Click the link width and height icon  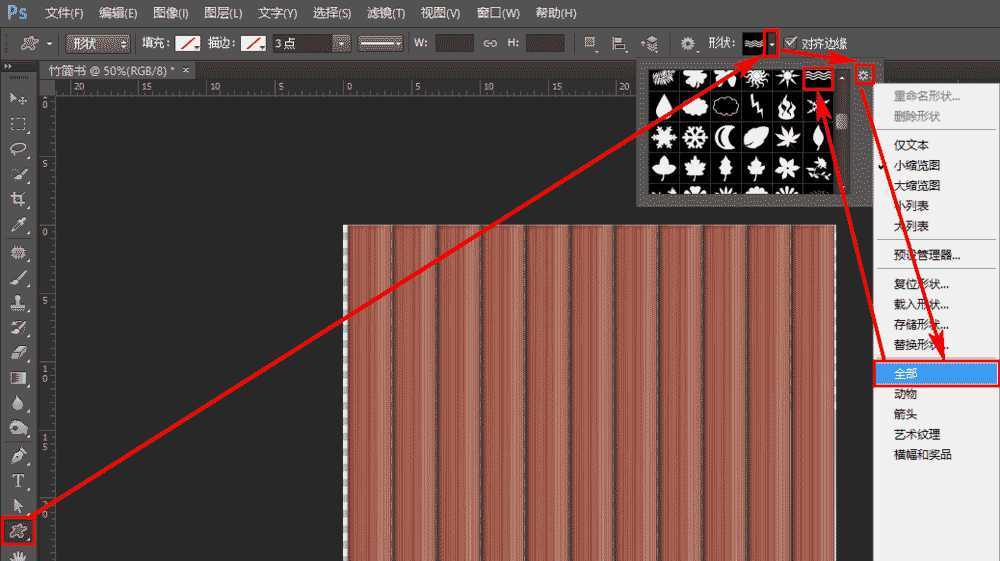490,43
